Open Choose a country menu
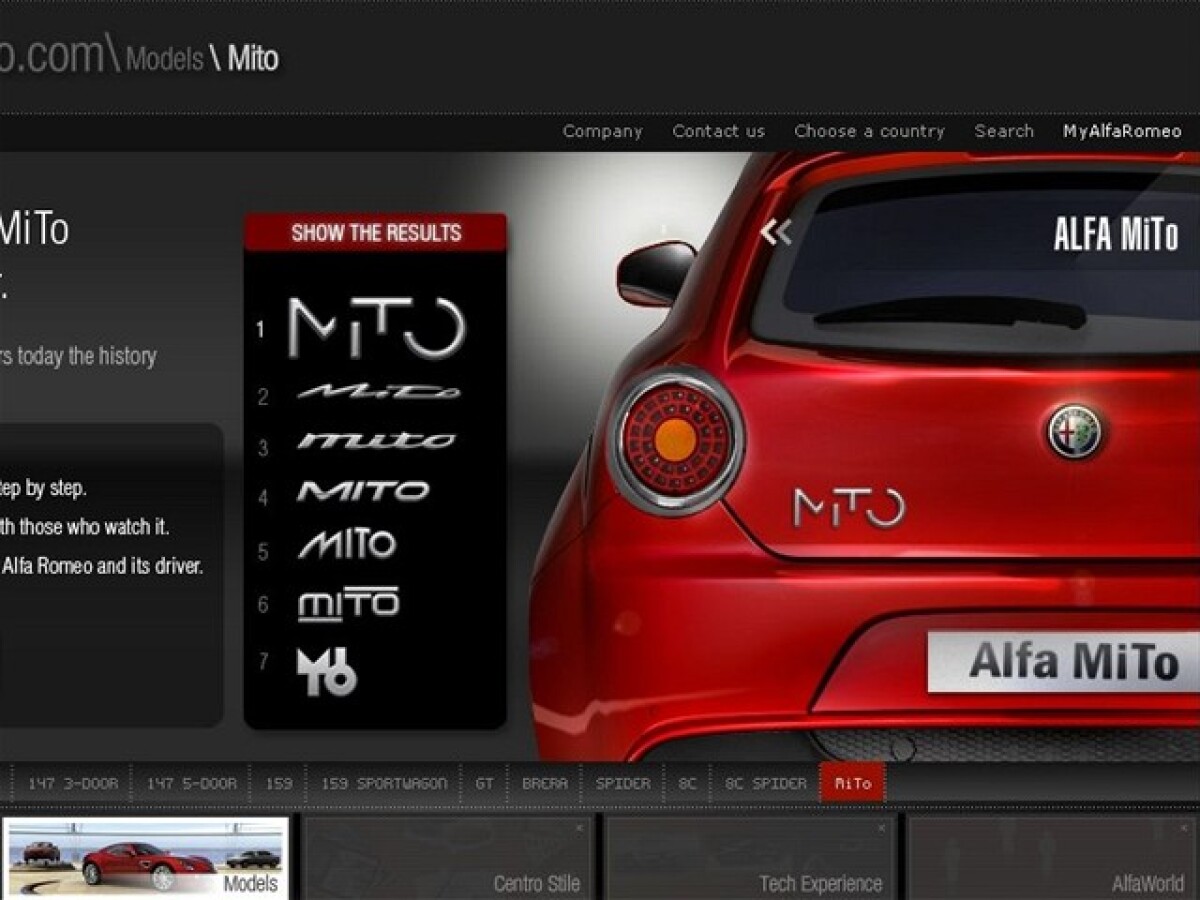Viewport: 1200px width, 900px height. pyautogui.click(x=869, y=131)
